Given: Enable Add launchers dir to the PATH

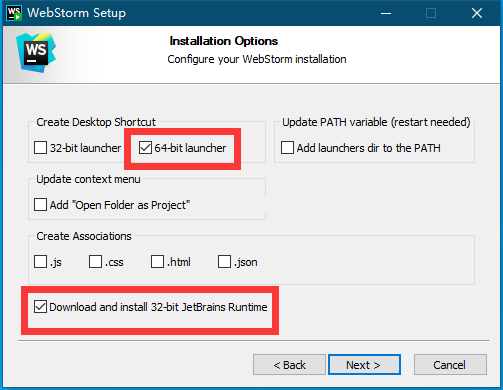Looking at the screenshot, I should click(287, 148).
